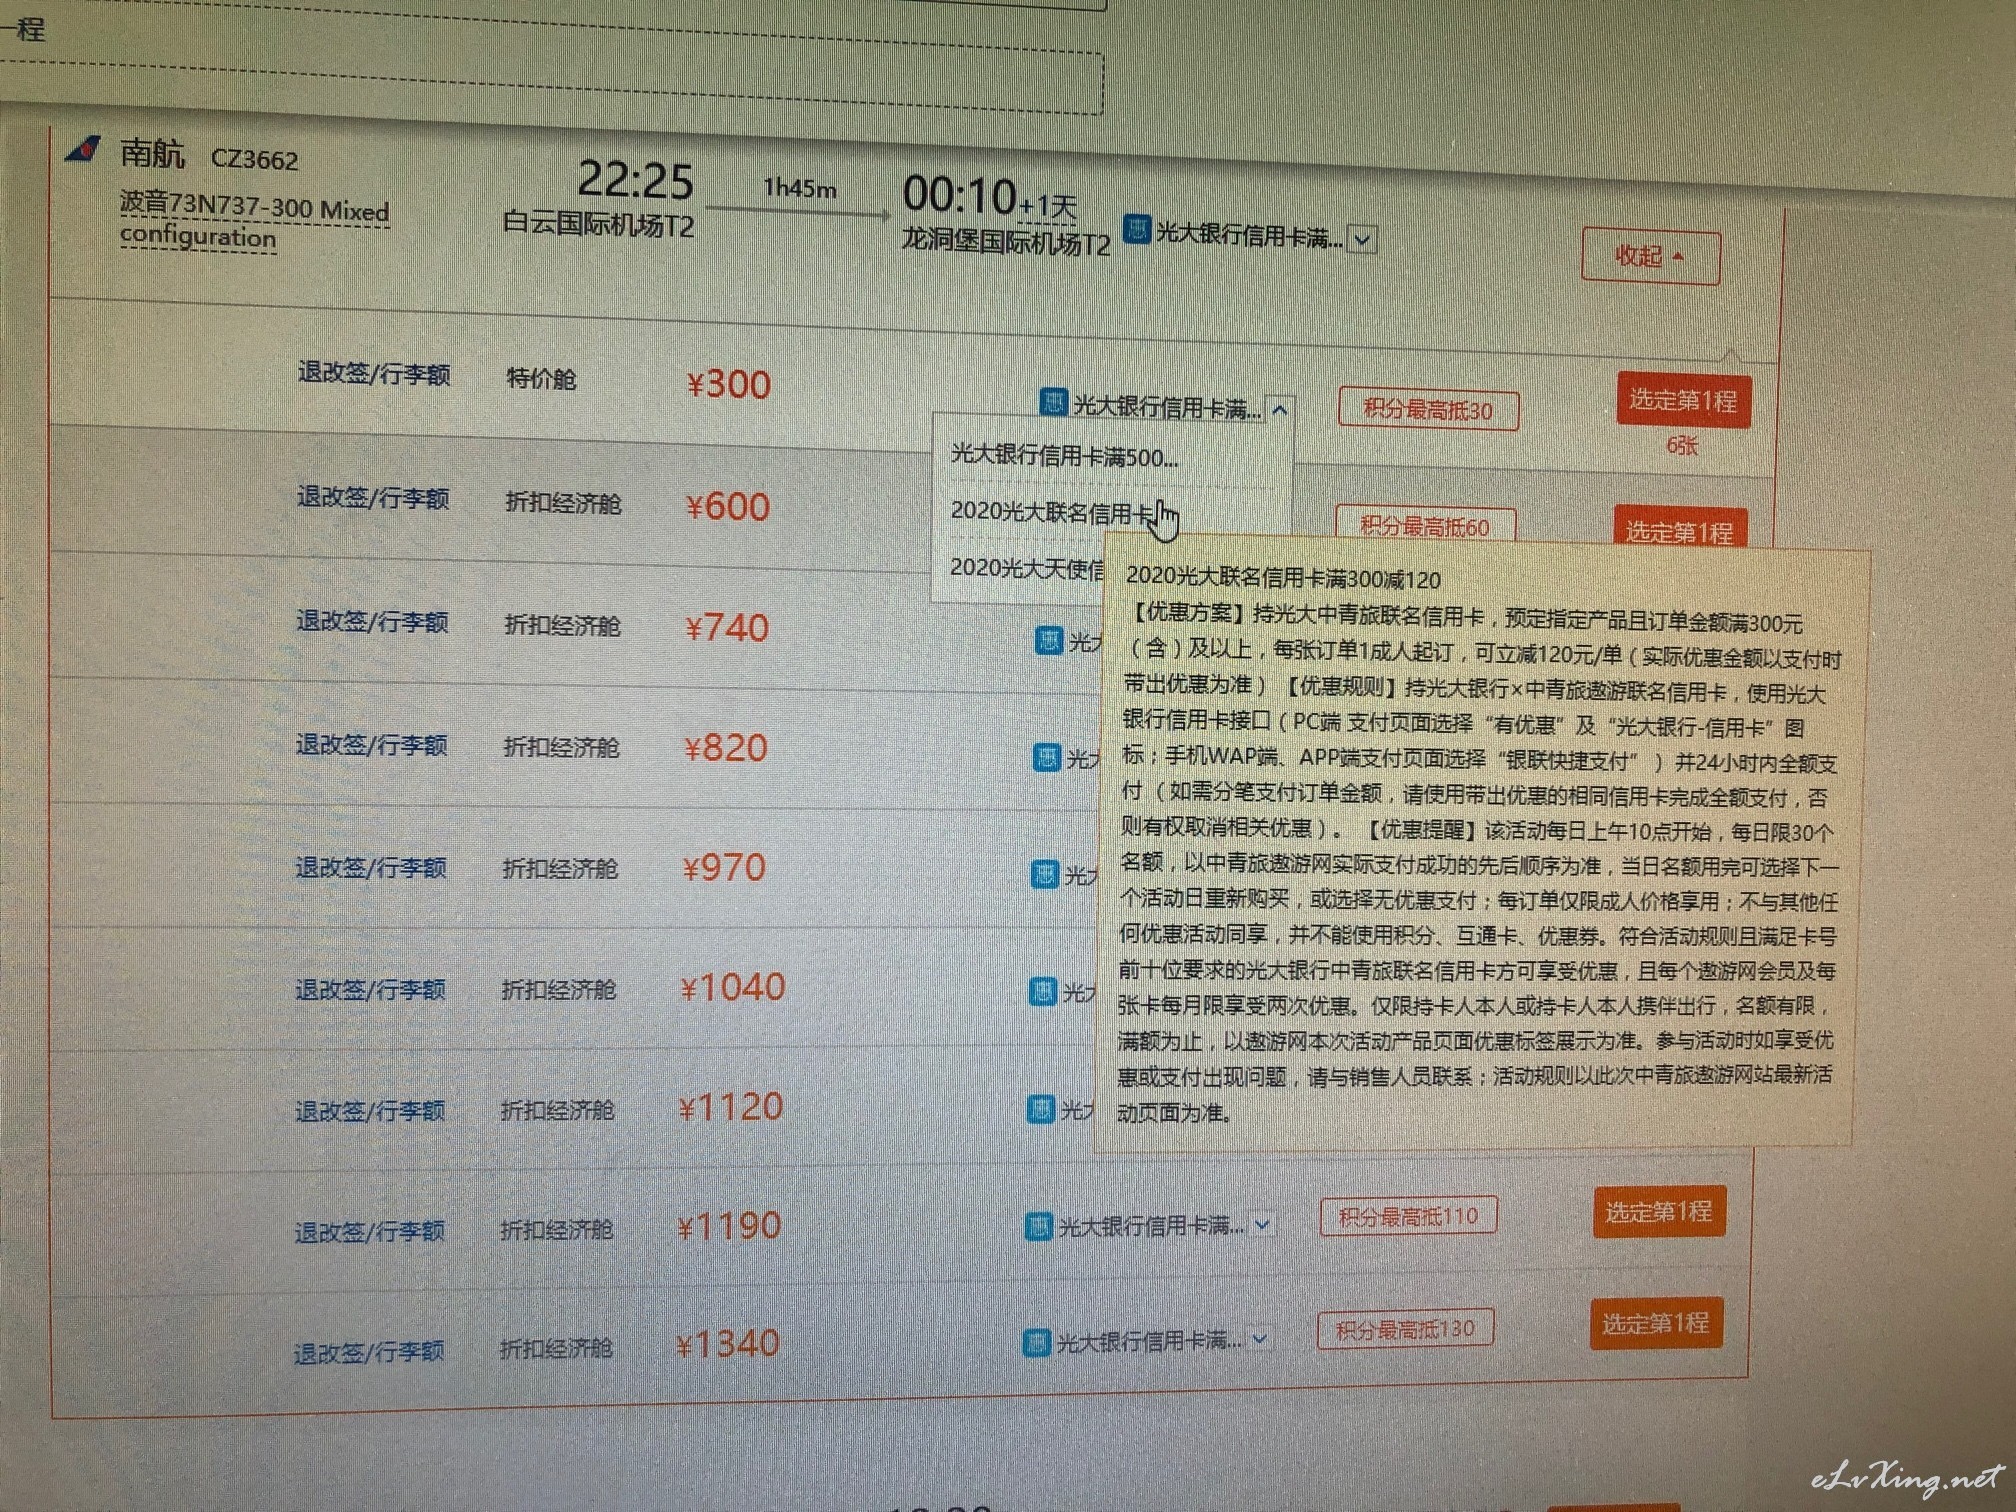Click the ¥740 price
Viewport: 2016px width, 1512px height.
[x=726, y=628]
